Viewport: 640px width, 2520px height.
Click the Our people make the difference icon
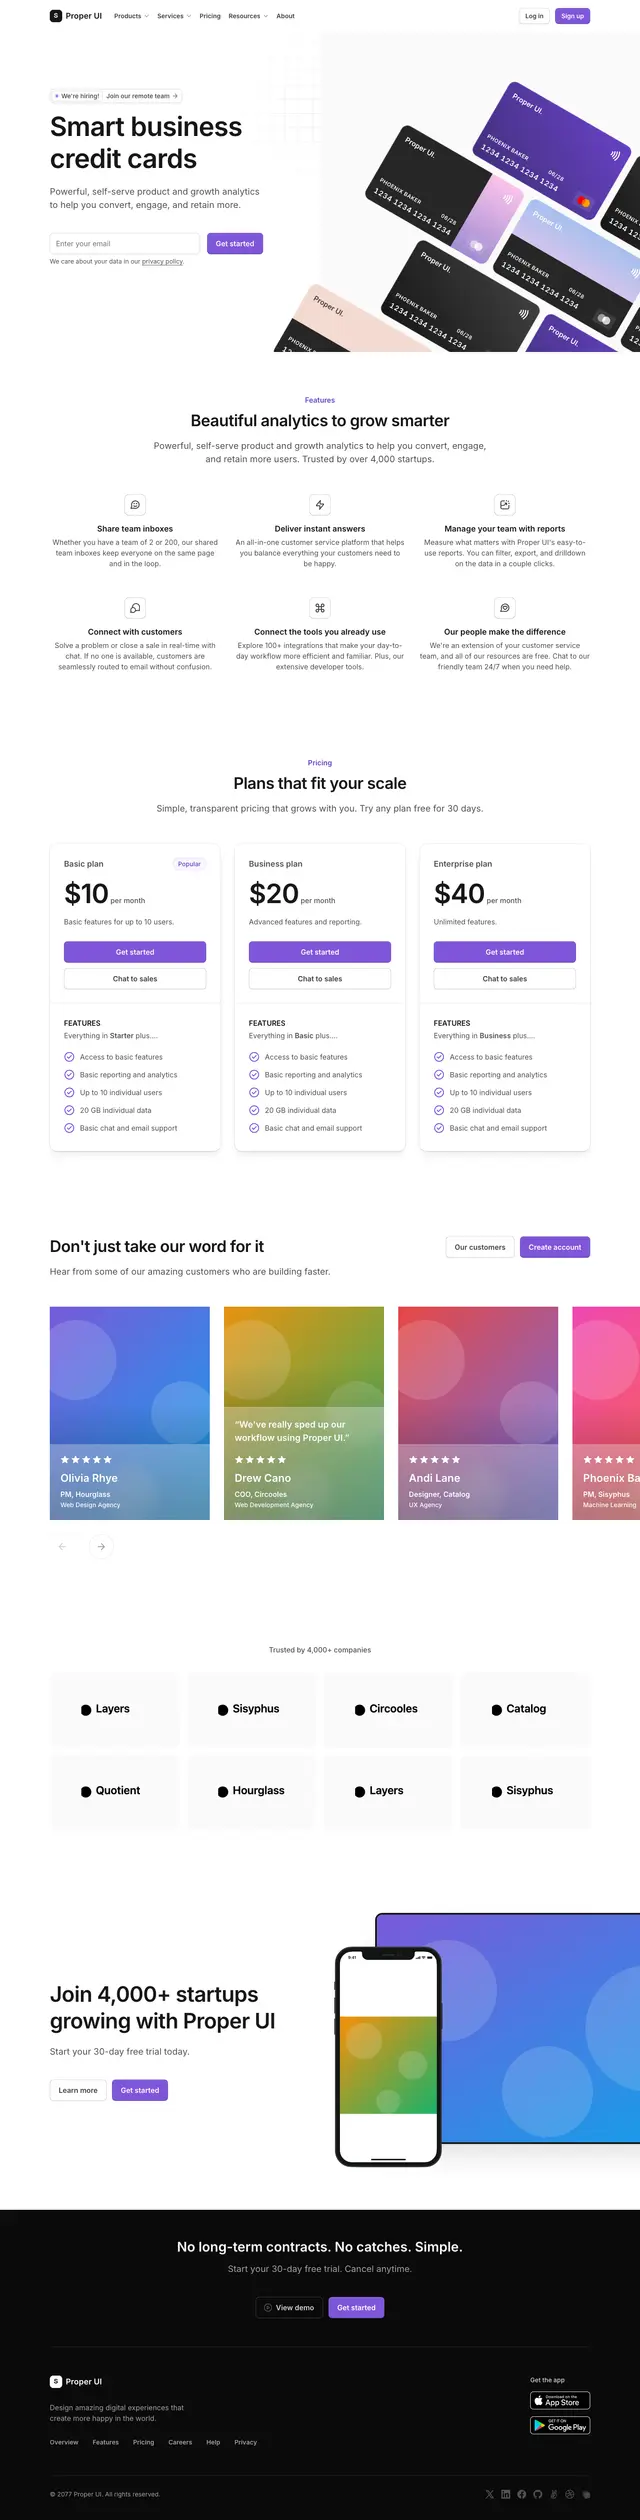click(x=505, y=608)
